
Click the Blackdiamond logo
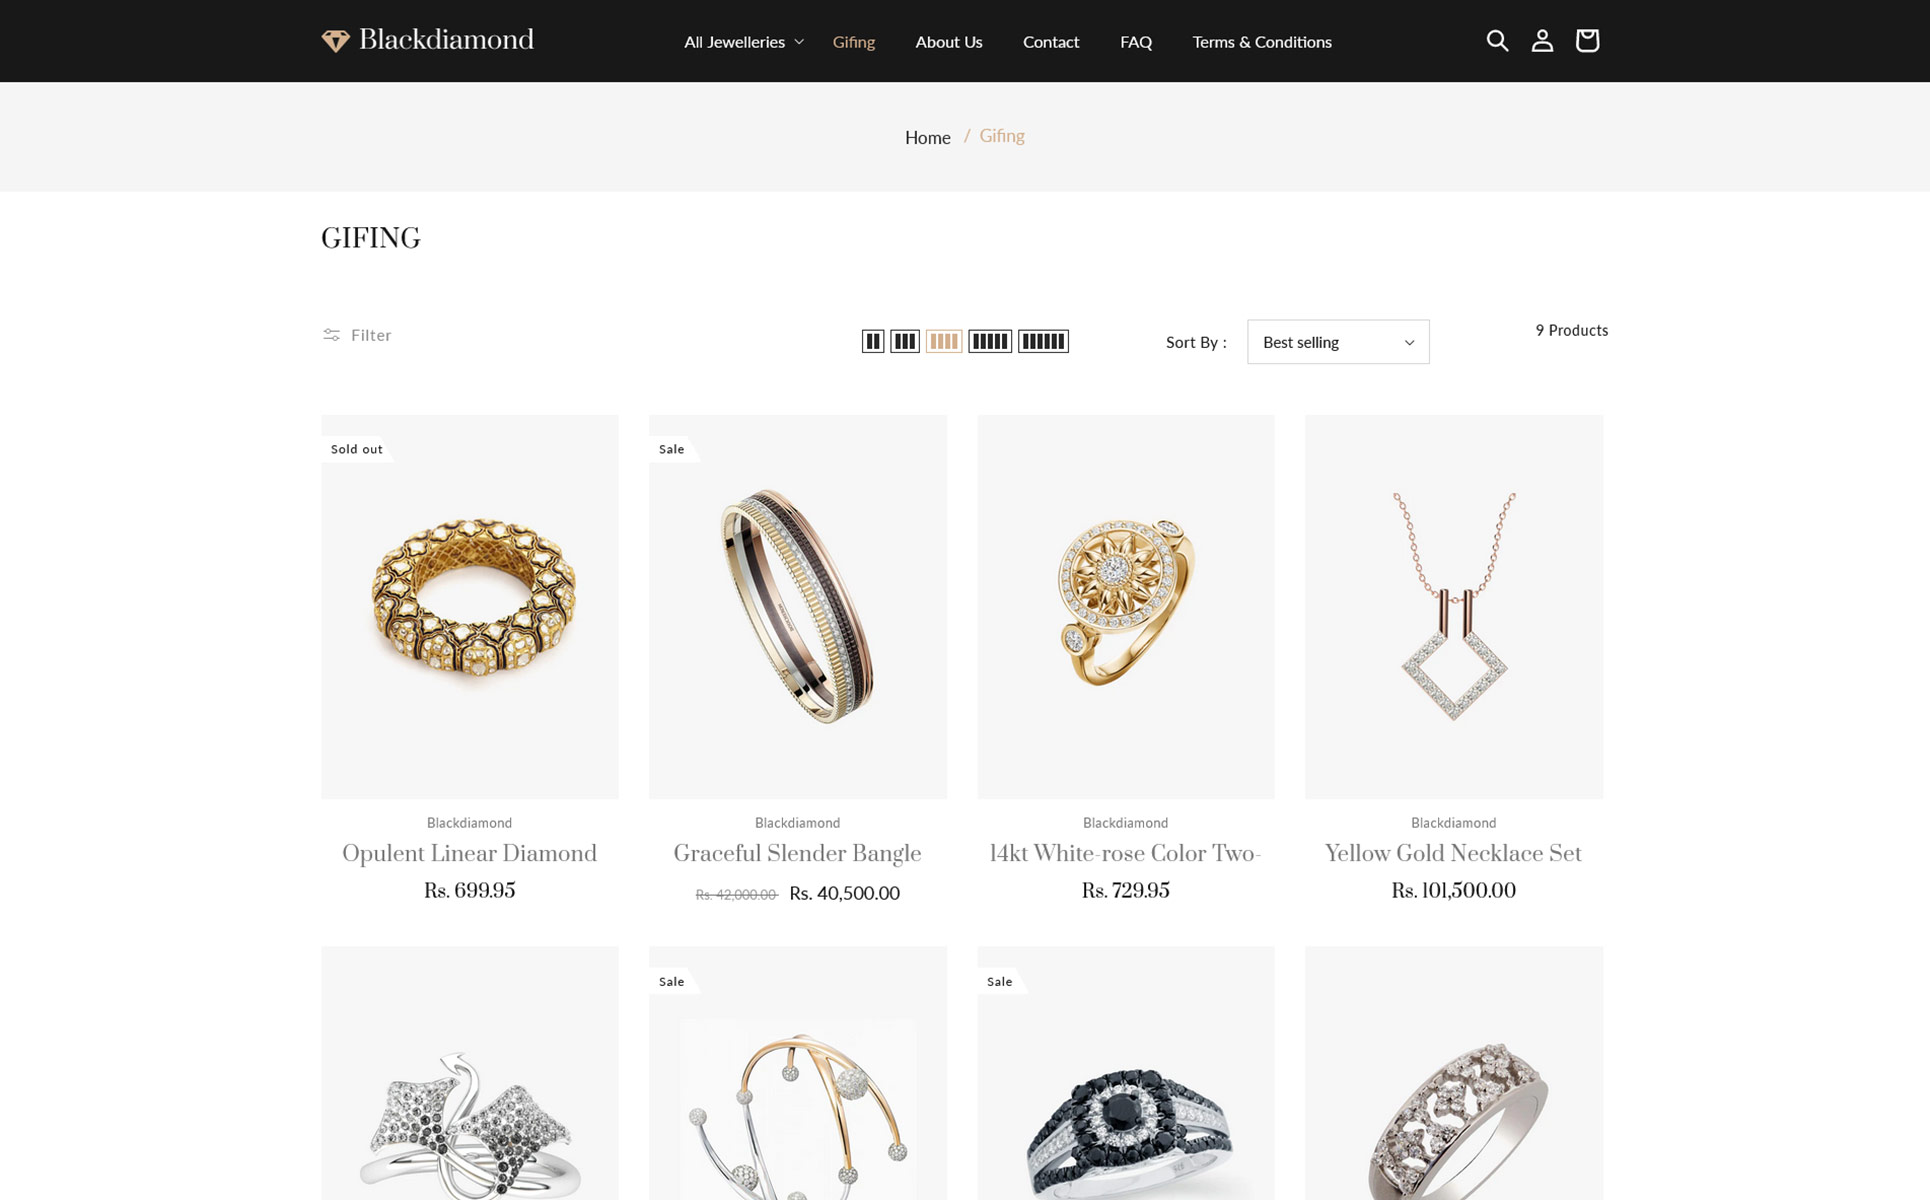427,40
